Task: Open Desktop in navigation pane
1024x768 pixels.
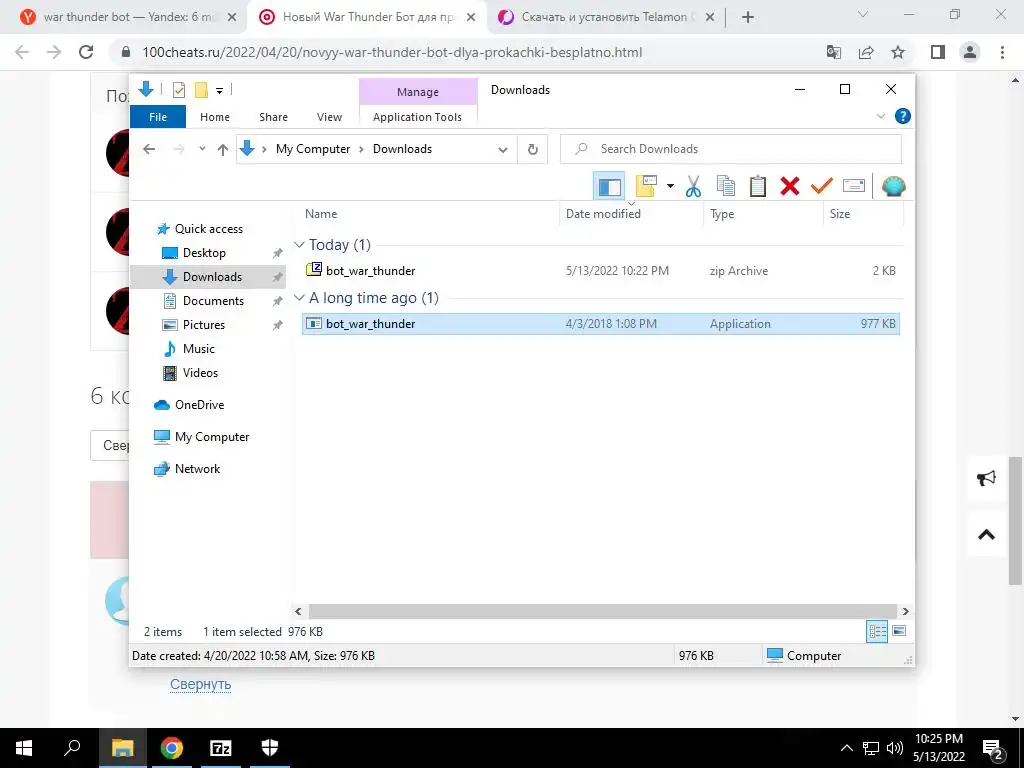Action: 204,253
